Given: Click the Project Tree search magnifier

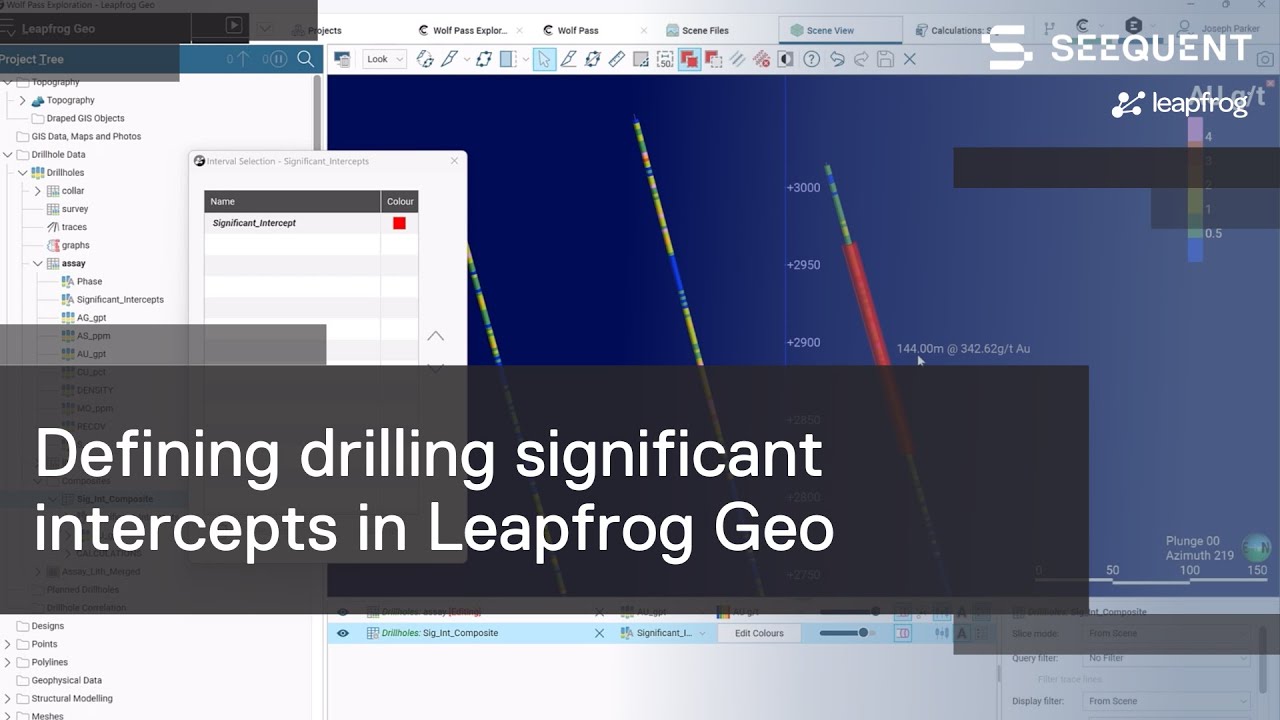Looking at the screenshot, I should point(306,59).
